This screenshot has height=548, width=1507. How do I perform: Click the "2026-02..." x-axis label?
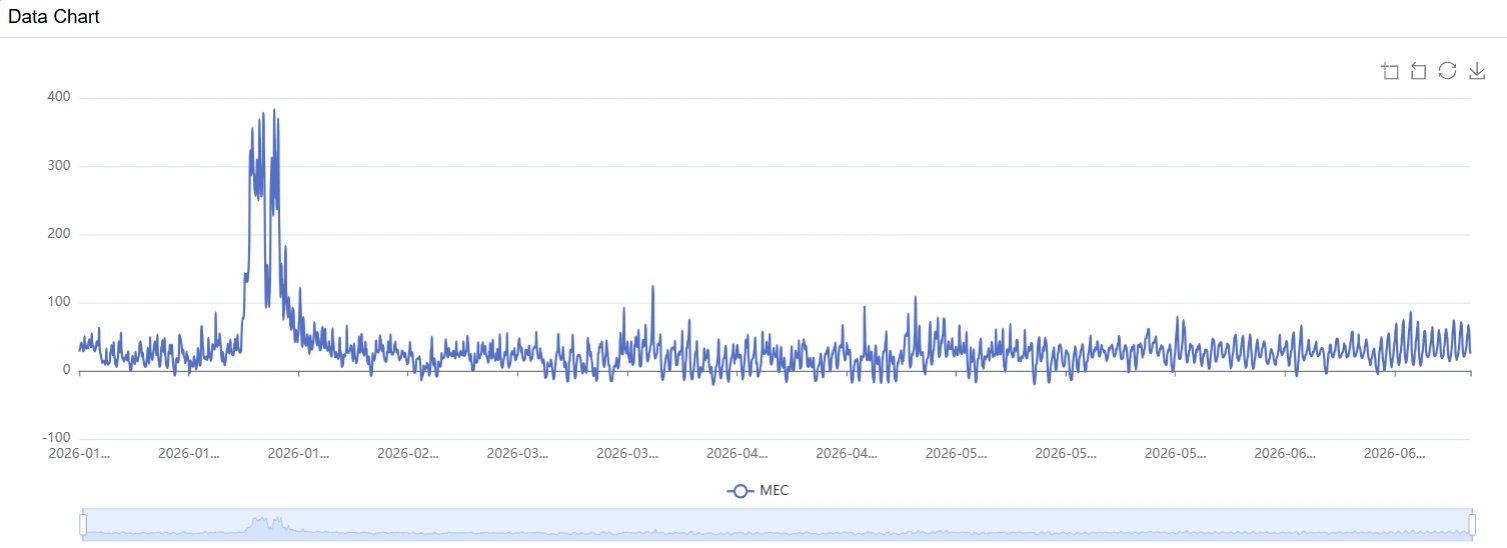coord(408,453)
